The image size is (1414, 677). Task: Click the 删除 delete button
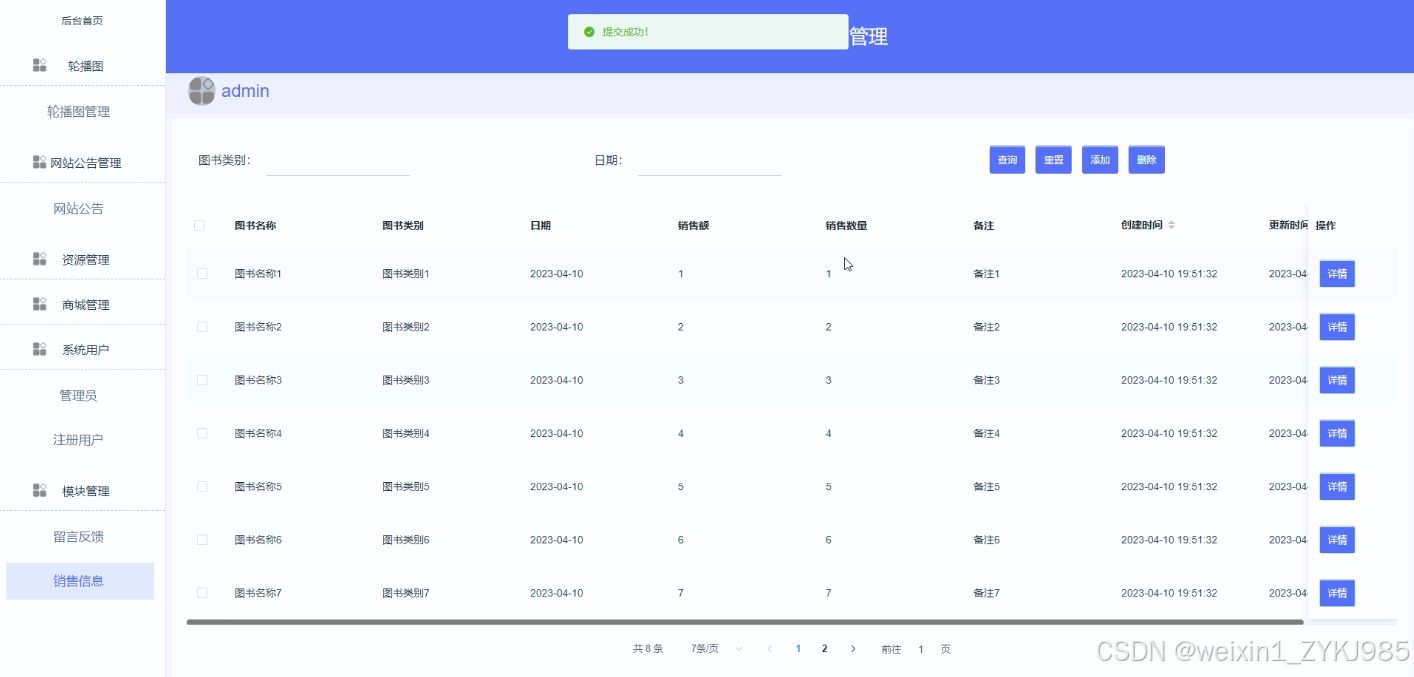[1146, 160]
